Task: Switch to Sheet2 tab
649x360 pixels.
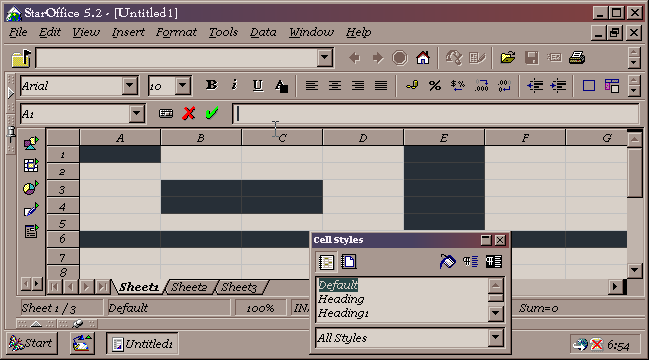Action: [x=189, y=287]
